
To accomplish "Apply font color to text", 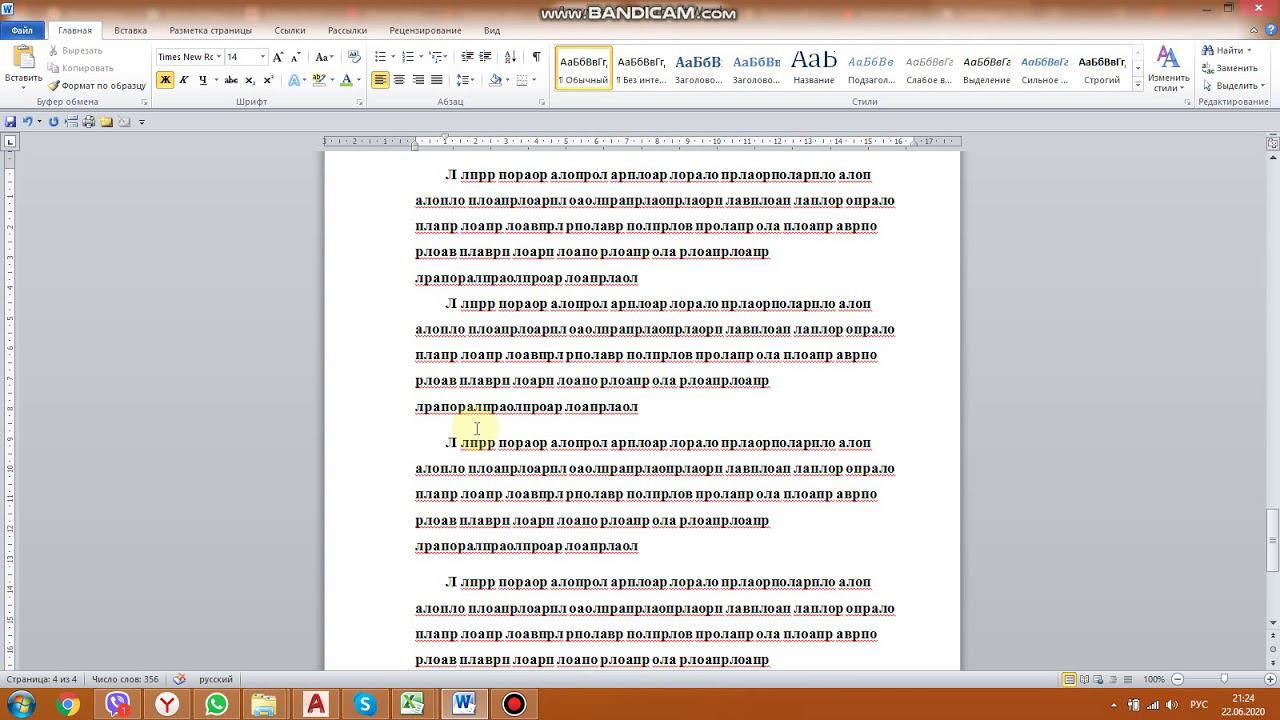I will pos(346,80).
